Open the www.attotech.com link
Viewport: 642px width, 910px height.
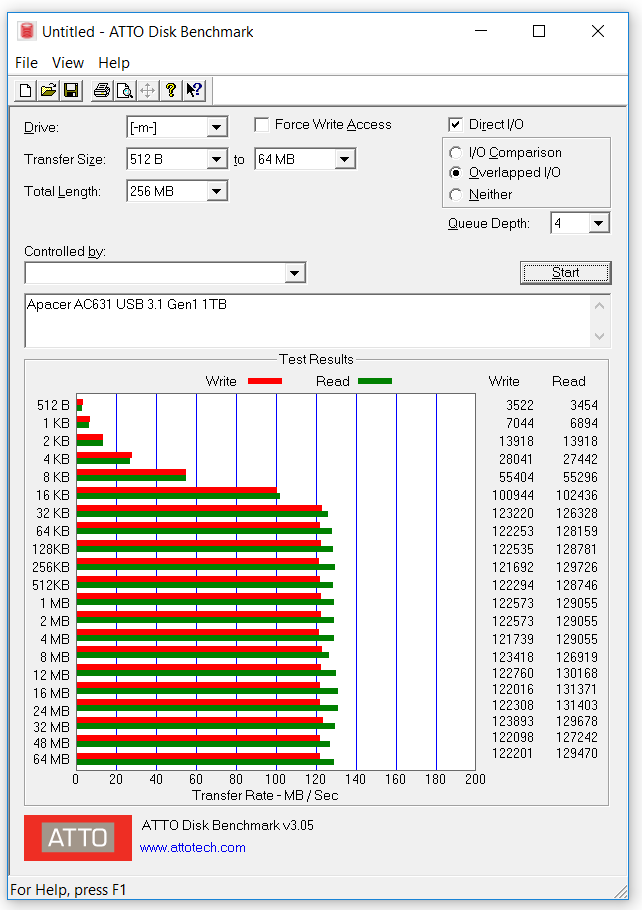(x=193, y=848)
